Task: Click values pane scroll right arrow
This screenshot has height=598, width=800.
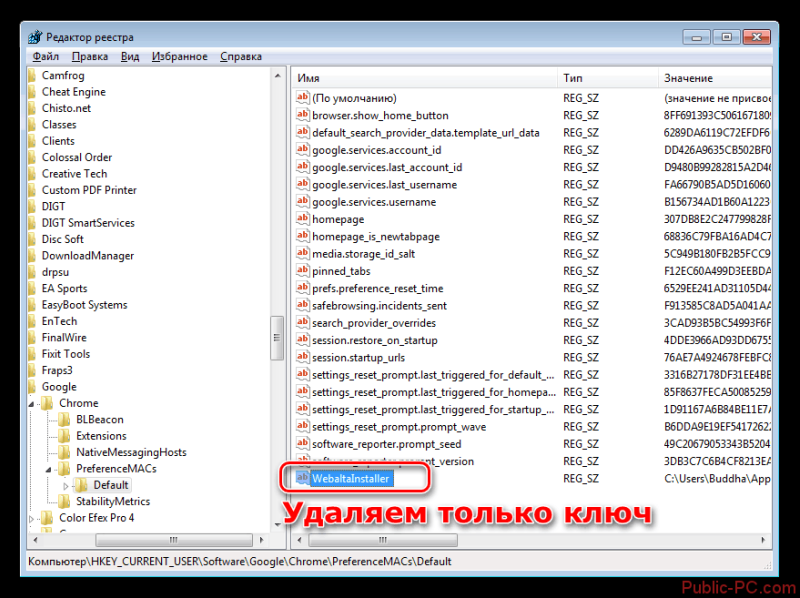Action: (x=763, y=539)
